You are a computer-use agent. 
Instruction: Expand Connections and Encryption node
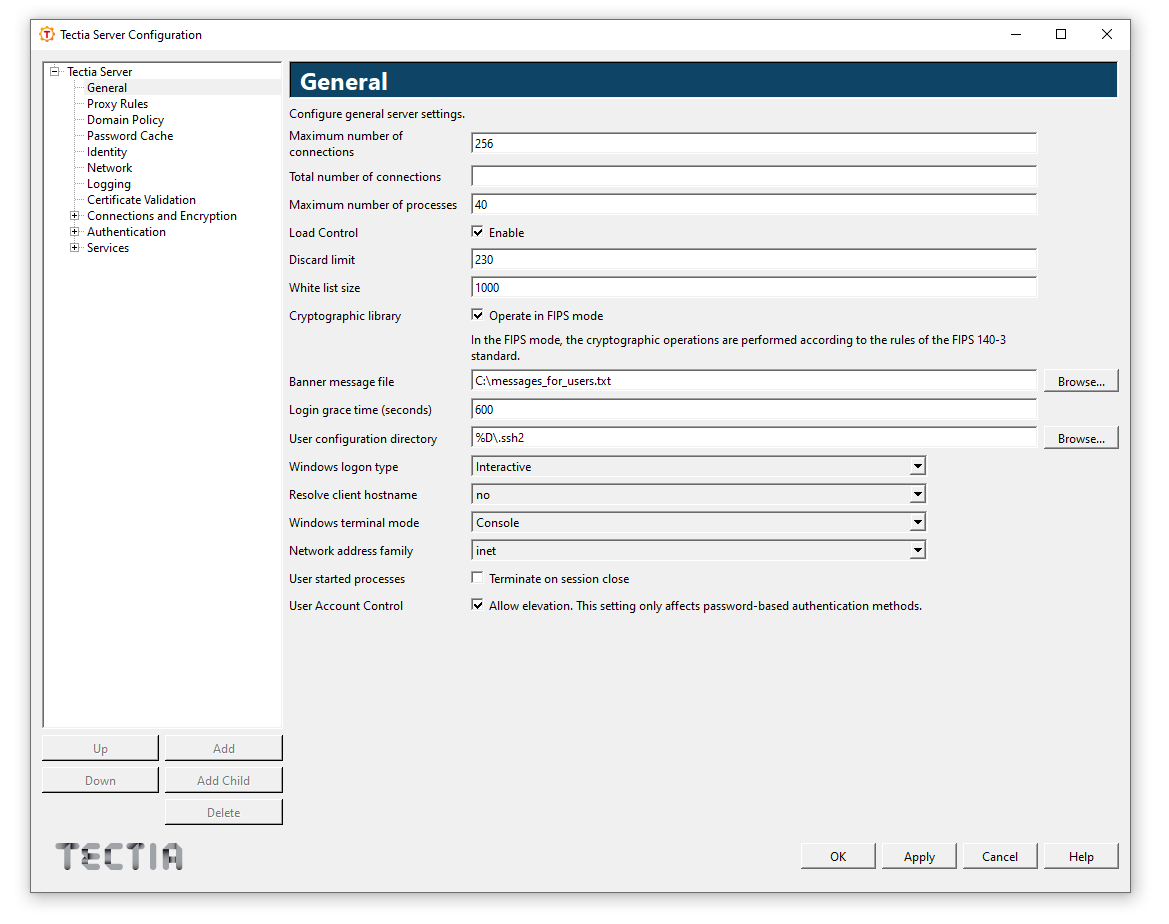(75, 216)
